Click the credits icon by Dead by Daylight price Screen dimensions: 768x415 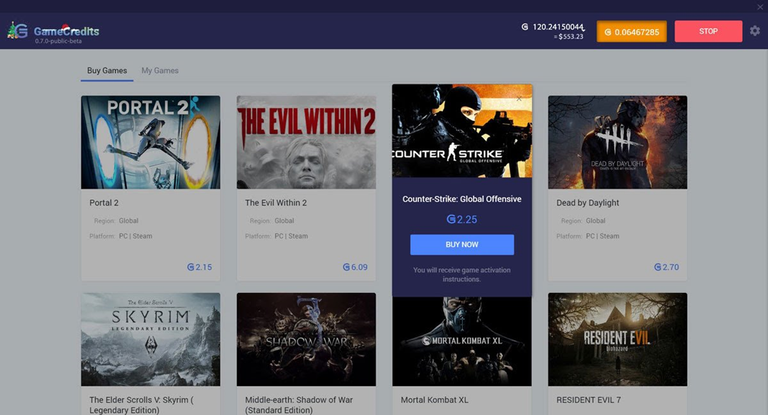(658, 267)
